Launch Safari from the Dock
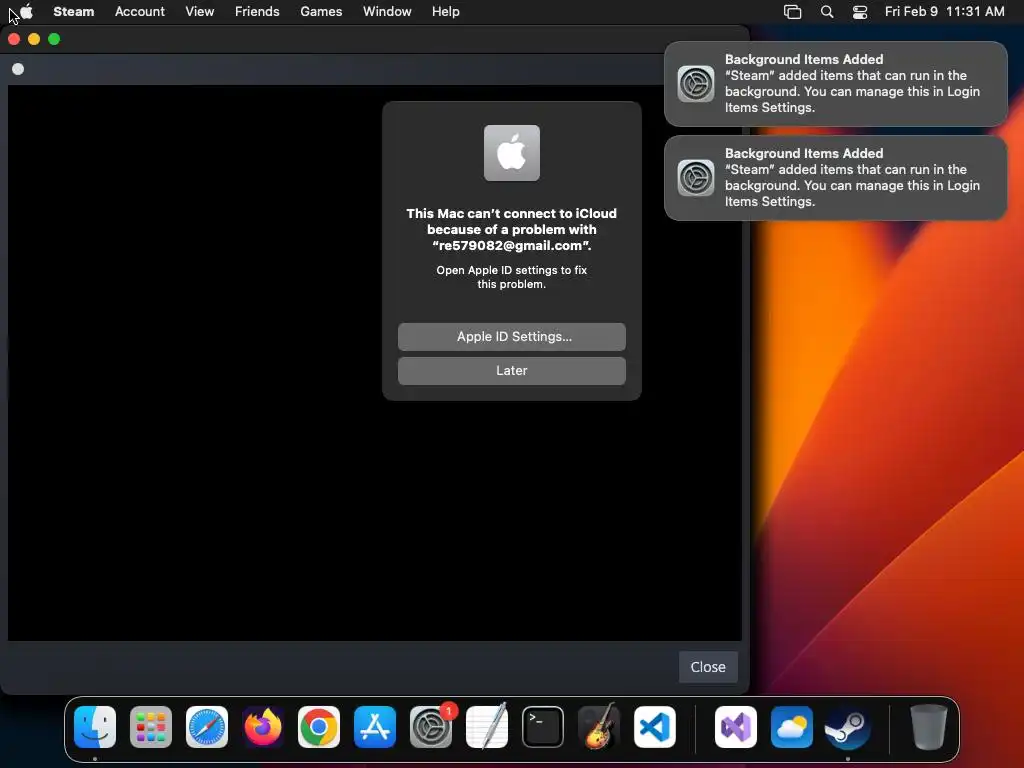 (x=207, y=727)
